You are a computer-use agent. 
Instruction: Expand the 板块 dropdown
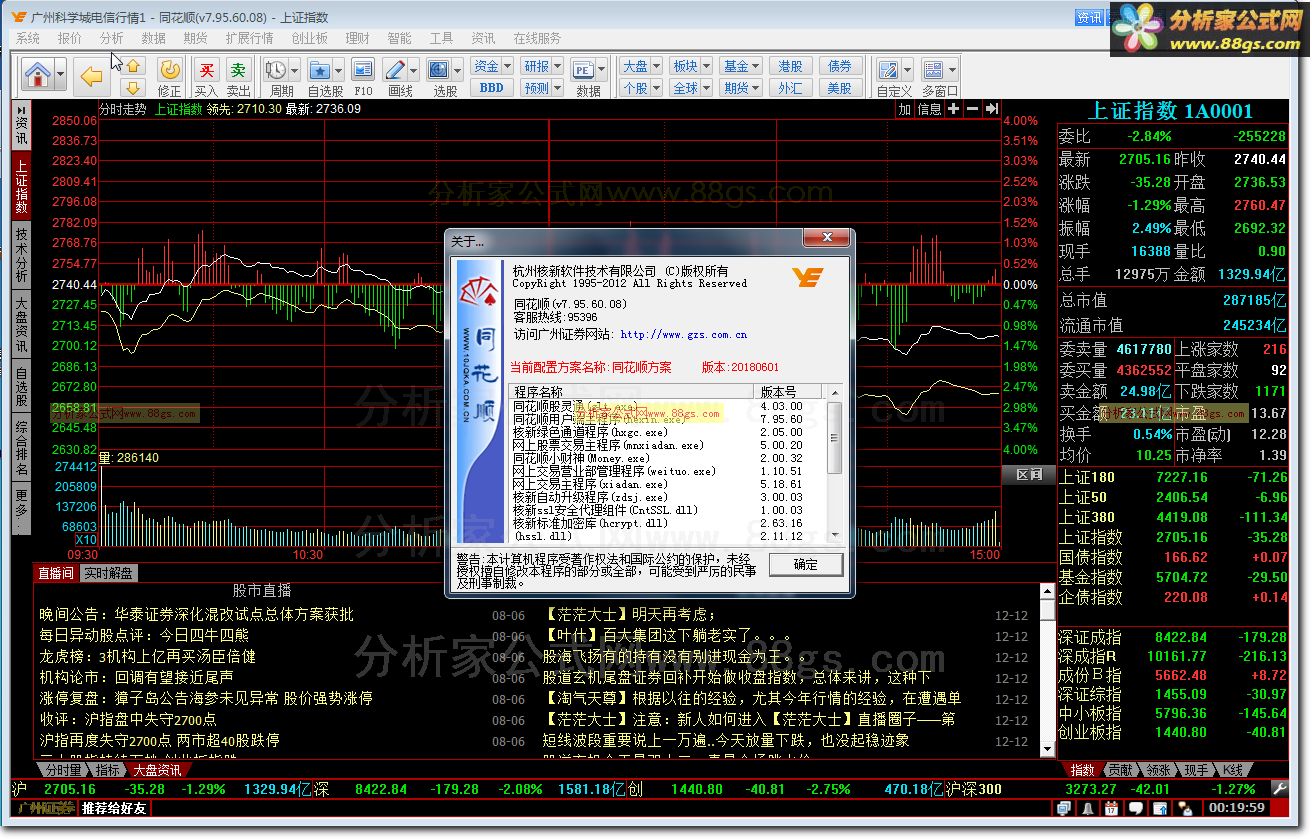706,66
